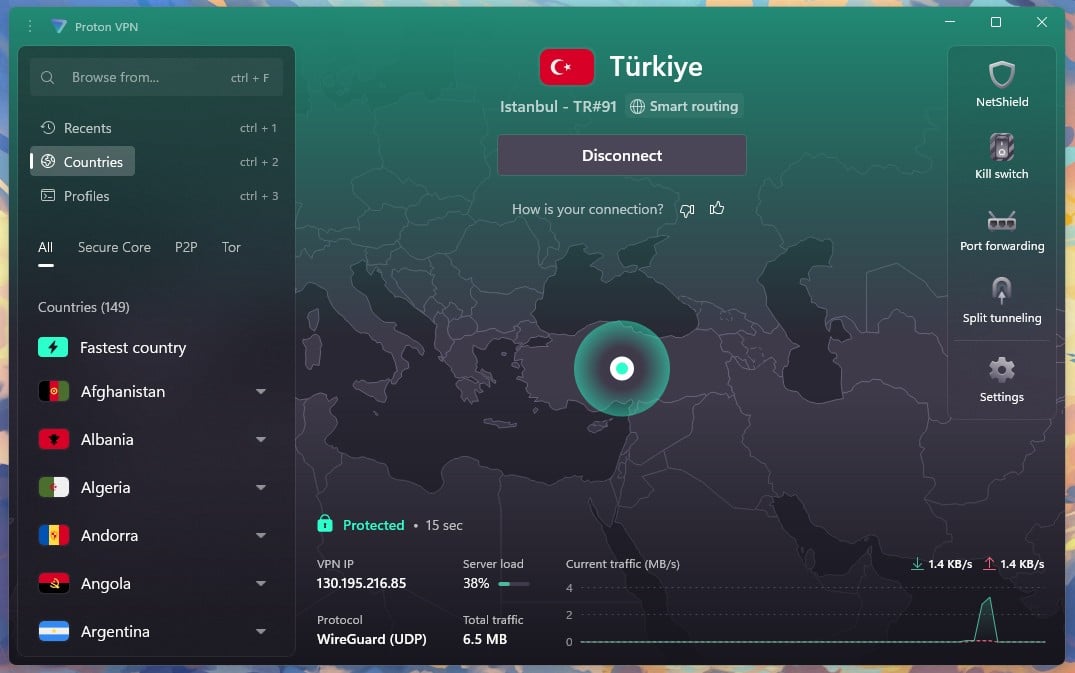
Task: Click the Fastest country lightning icon
Action: [x=53, y=347]
